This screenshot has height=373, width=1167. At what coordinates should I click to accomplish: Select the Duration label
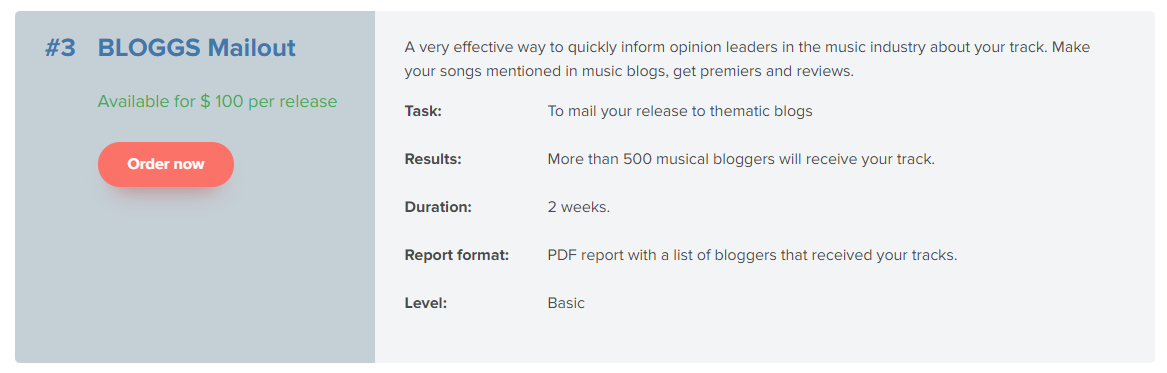click(438, 207)
